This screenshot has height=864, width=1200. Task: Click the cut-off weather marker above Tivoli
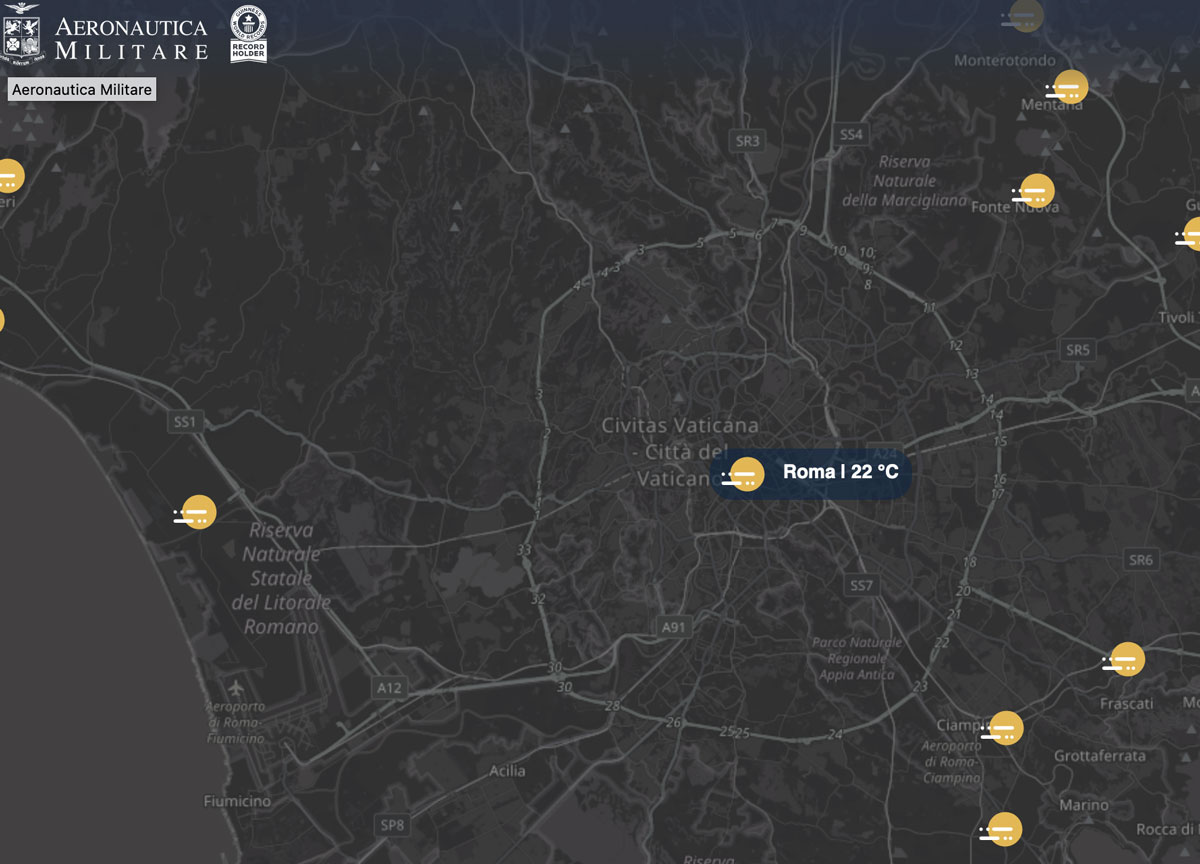pos(1190,236)
